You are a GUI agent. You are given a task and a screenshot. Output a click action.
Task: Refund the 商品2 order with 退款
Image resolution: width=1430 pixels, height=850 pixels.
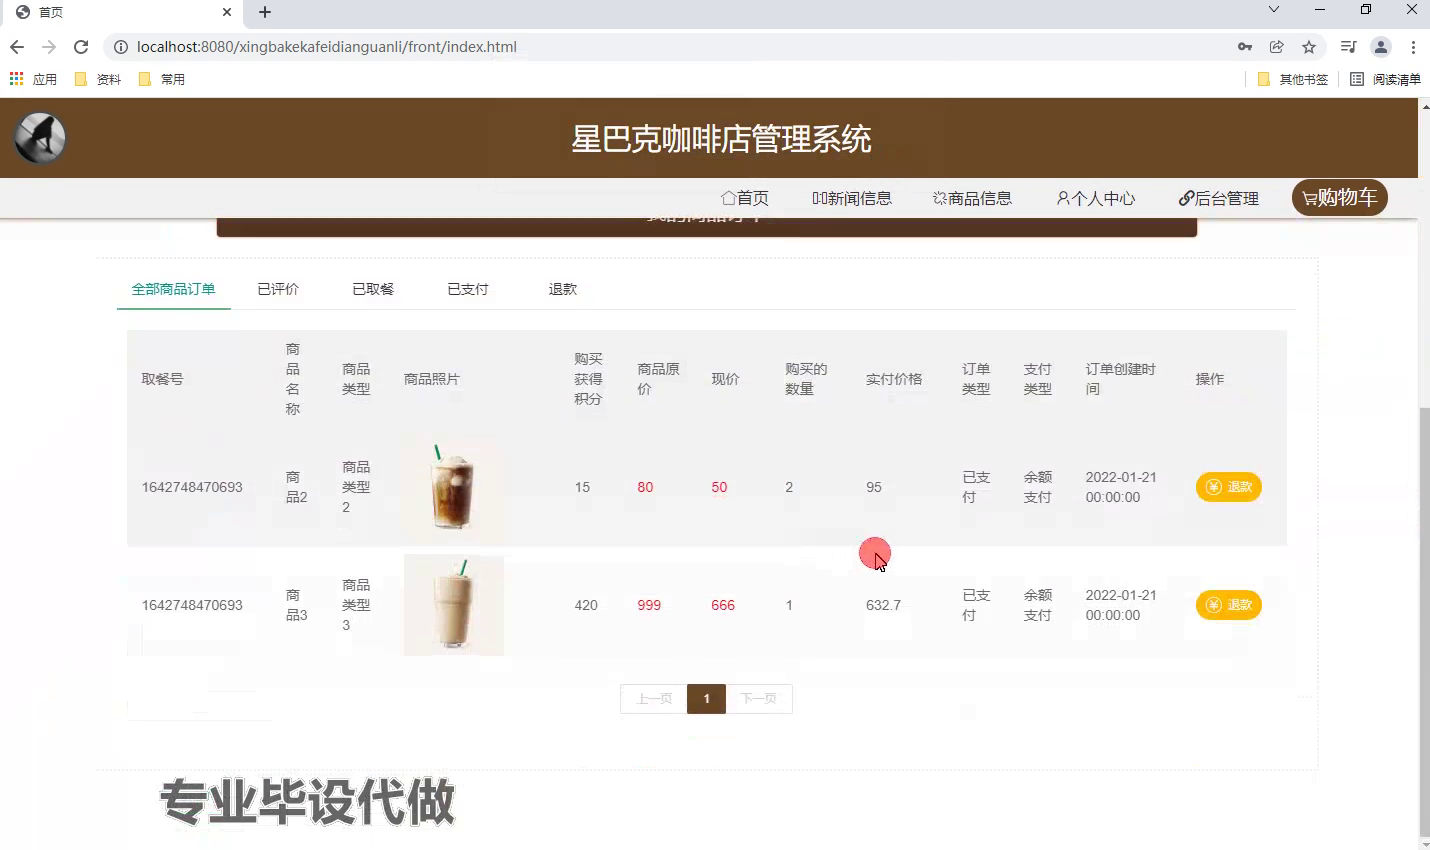[1229, 487]
